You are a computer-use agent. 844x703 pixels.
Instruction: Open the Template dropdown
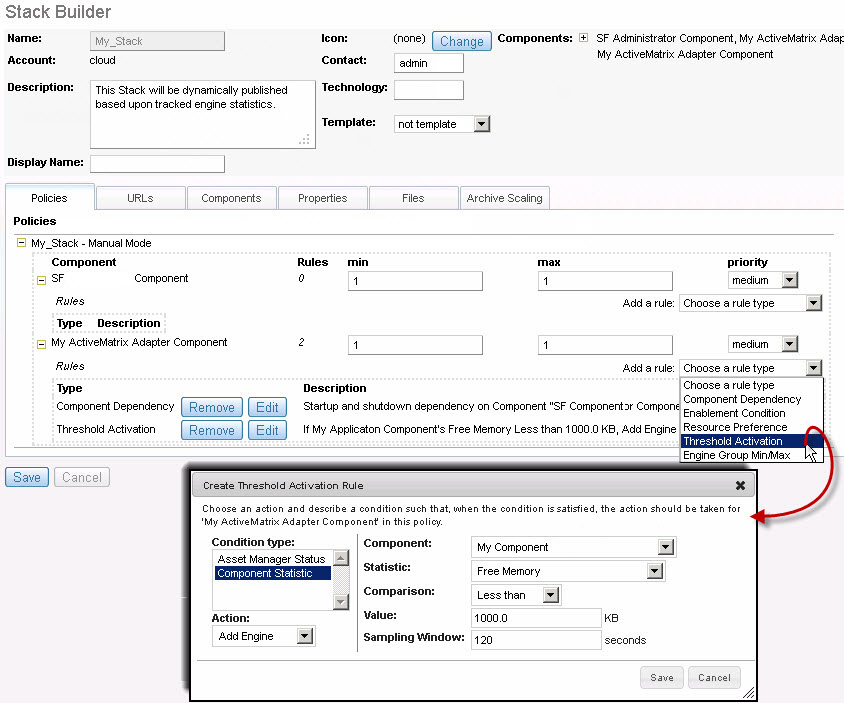(481, 124)
